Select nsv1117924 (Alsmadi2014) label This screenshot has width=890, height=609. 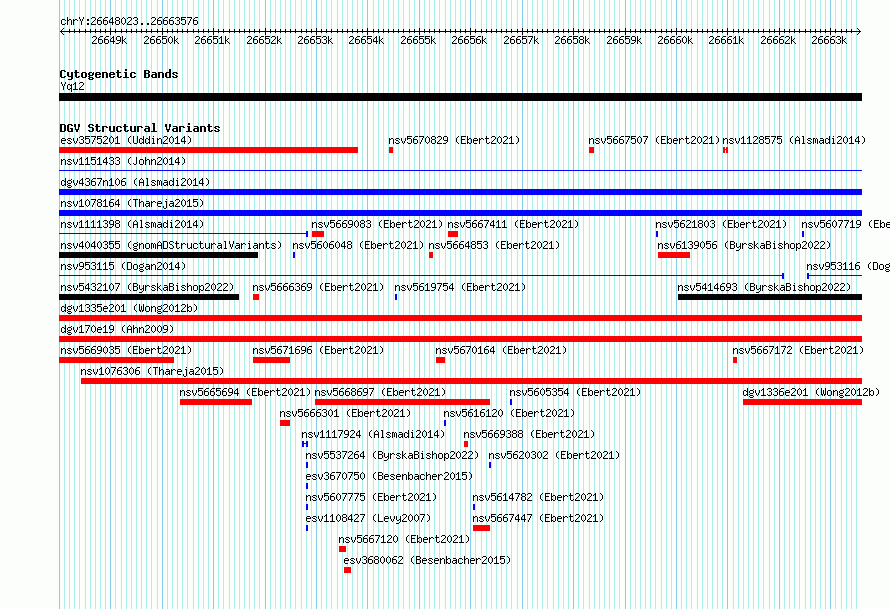click(373, 434)
